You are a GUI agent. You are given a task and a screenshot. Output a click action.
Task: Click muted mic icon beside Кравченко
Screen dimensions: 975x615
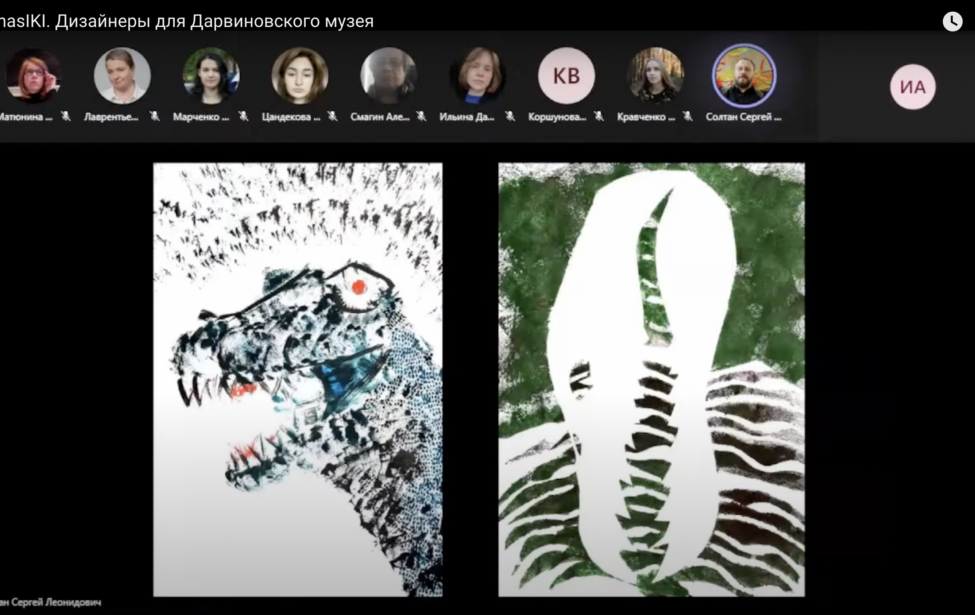click(x=687, y=117)
